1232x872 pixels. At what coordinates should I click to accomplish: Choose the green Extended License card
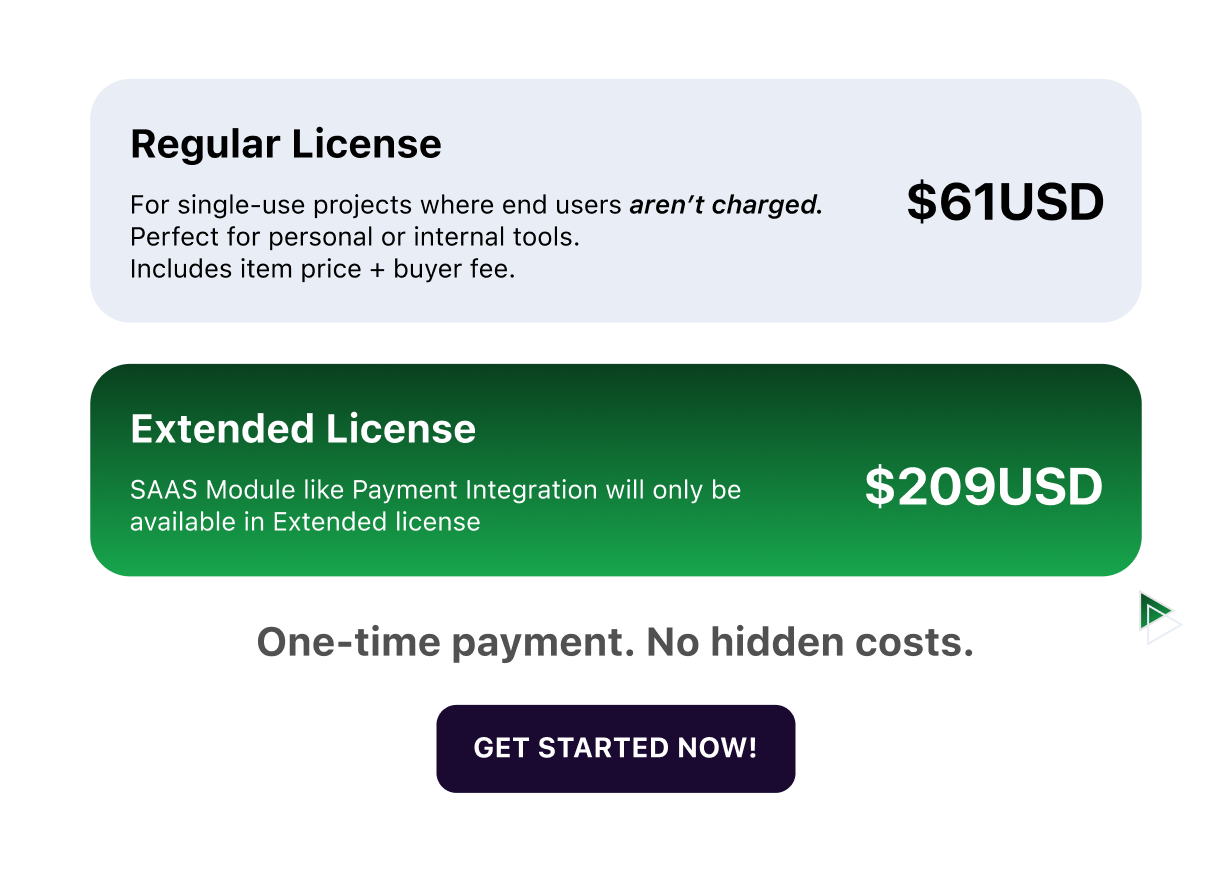click(616, 470)
